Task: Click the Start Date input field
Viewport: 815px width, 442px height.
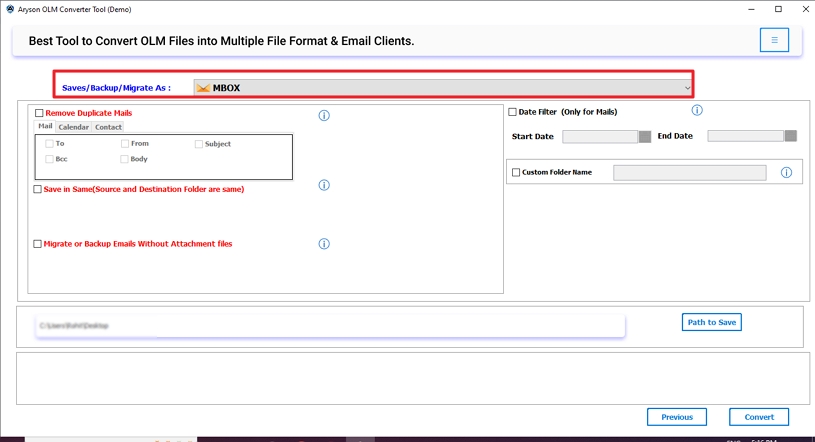Action: tap(600, 137)
